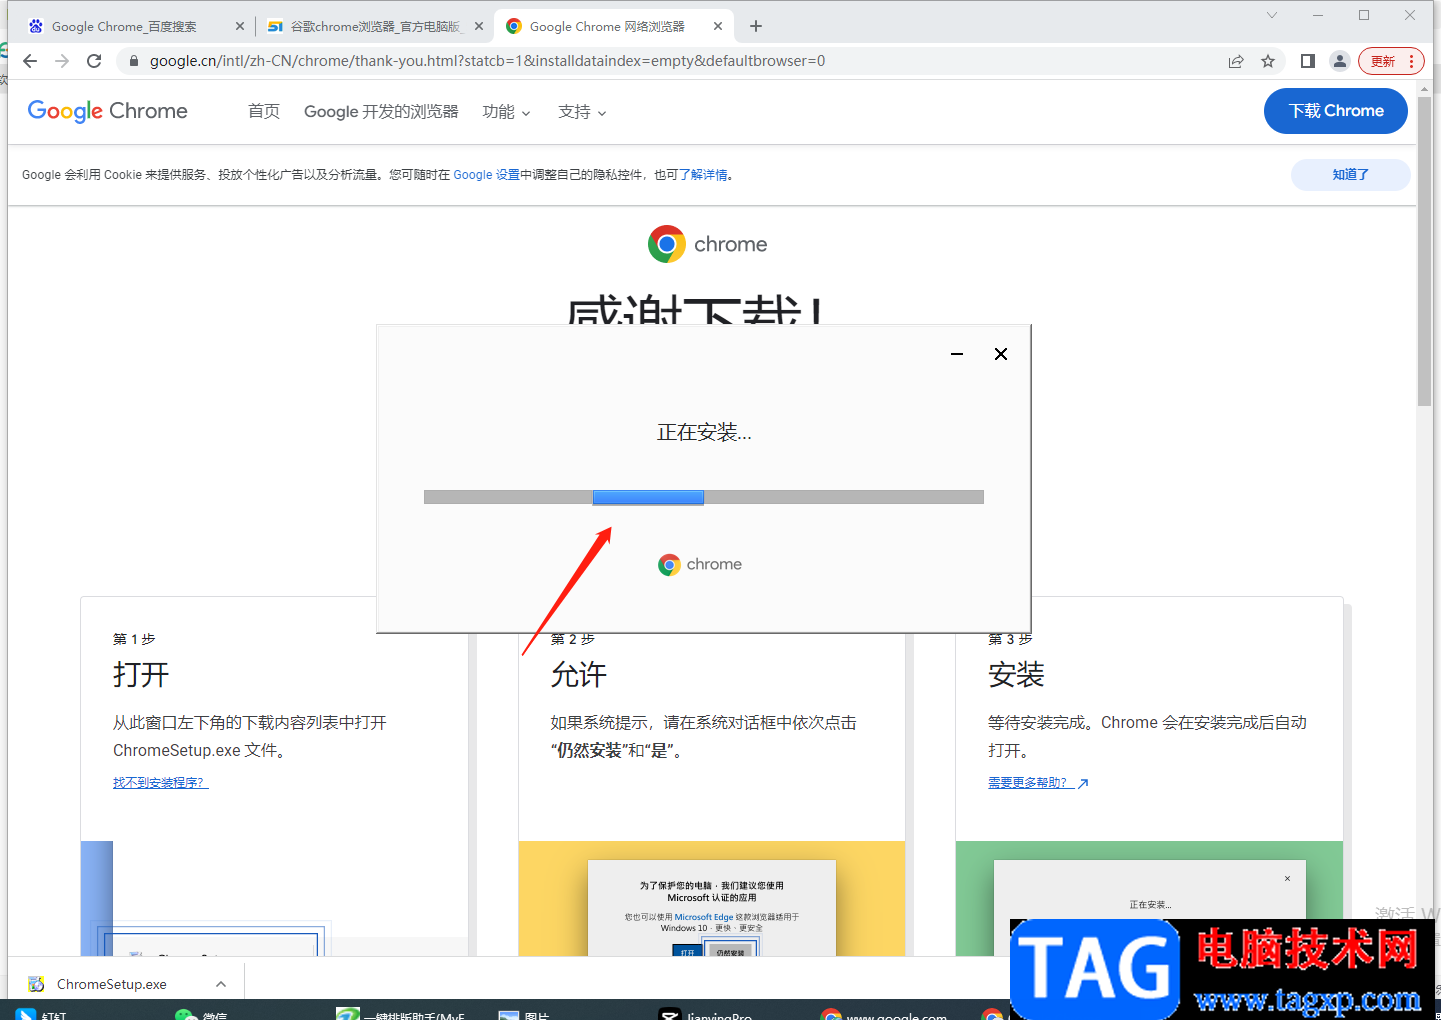Open the www.google.com Chrome taskbar item

(884, 1014)
